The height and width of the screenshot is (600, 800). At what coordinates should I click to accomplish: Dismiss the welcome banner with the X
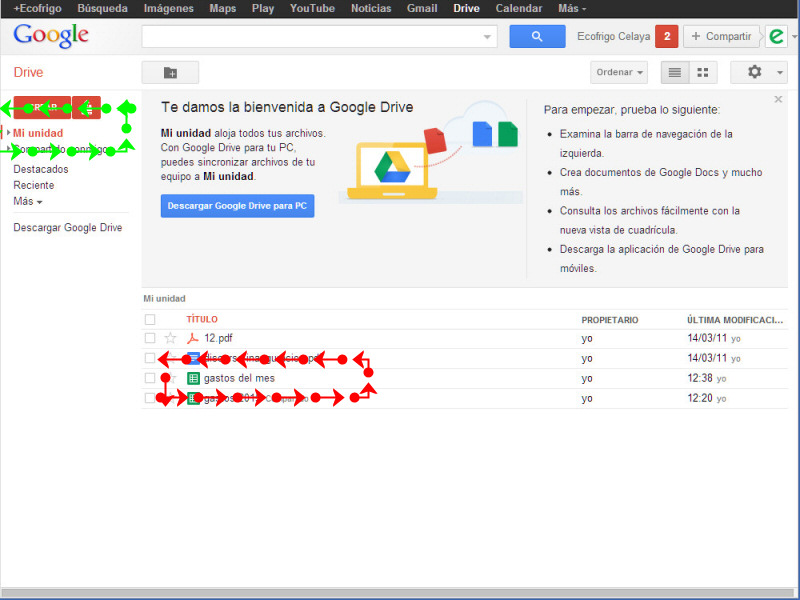[778, 99]
